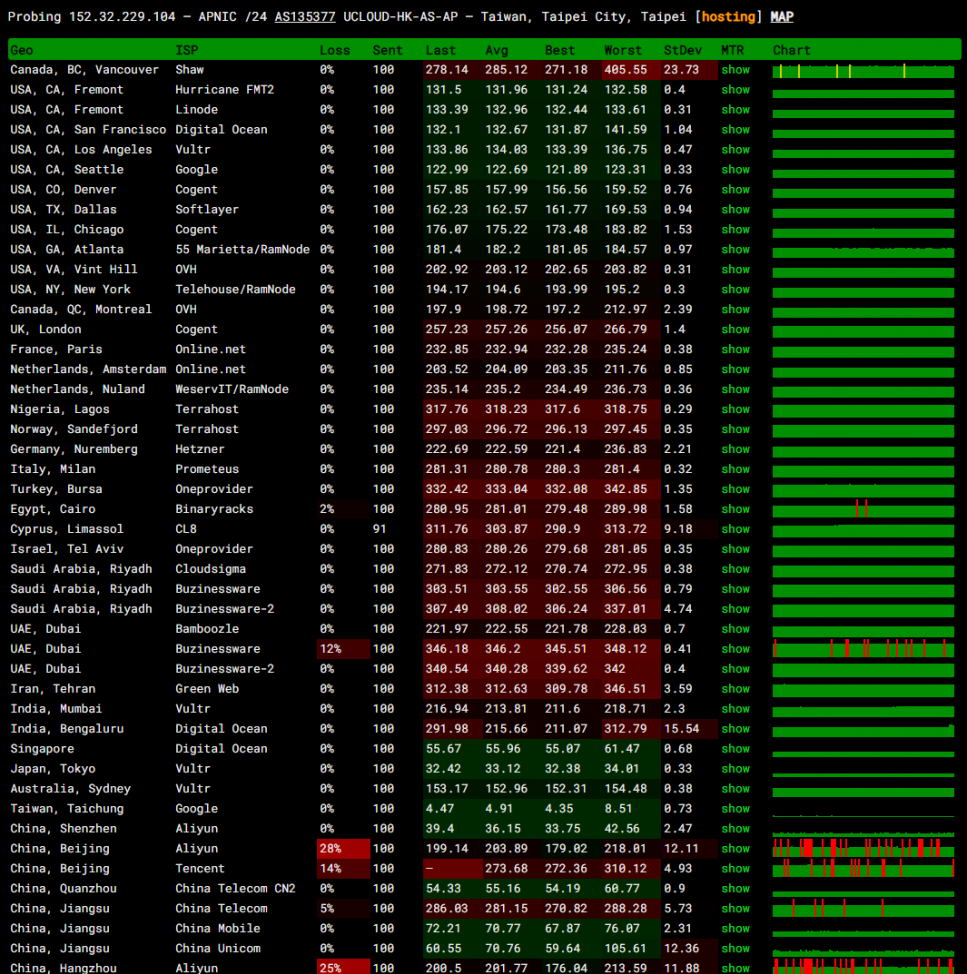
Task: Show MTR for Amsterdam Online.net row
Action: coord(735,369)
